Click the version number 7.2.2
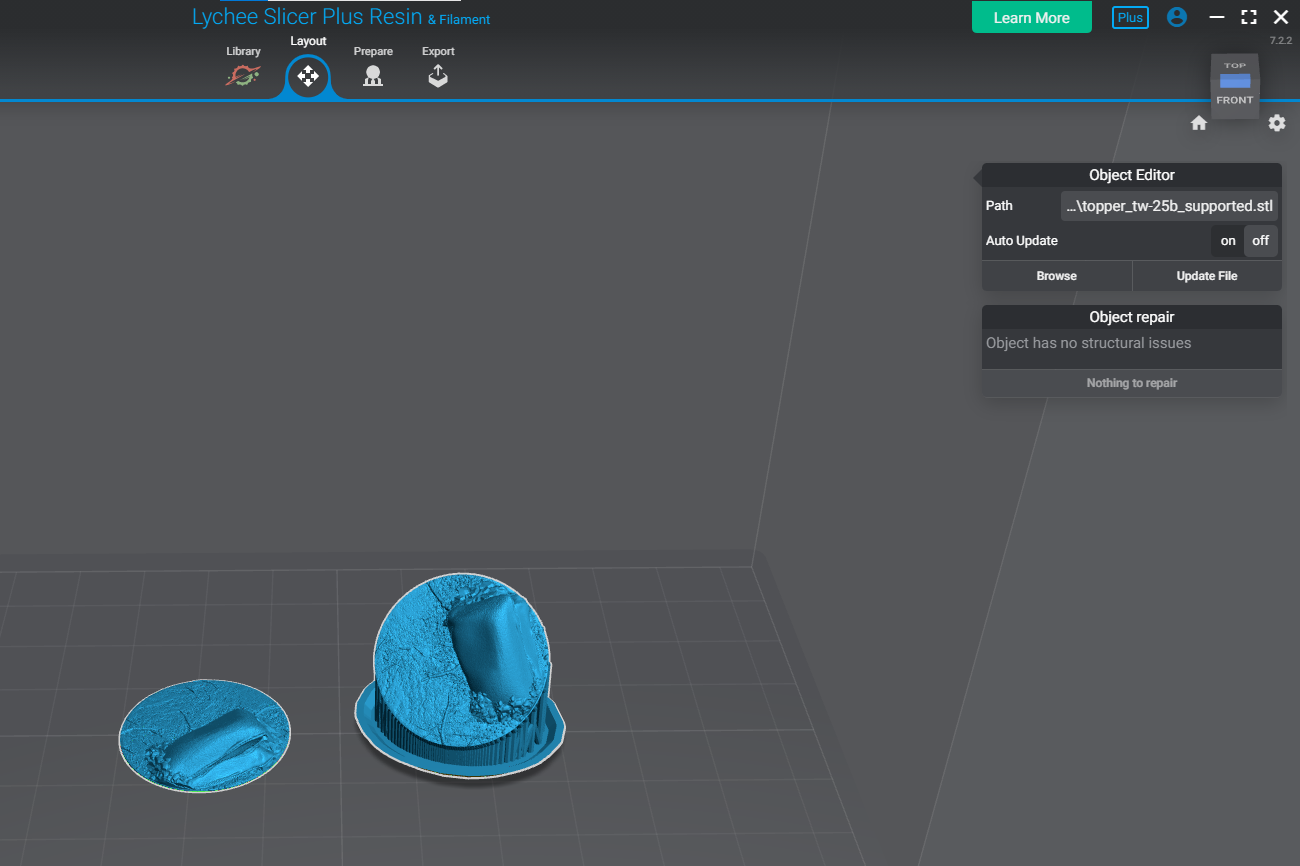The image size is (1300, 866). (x=1281, y=41)
